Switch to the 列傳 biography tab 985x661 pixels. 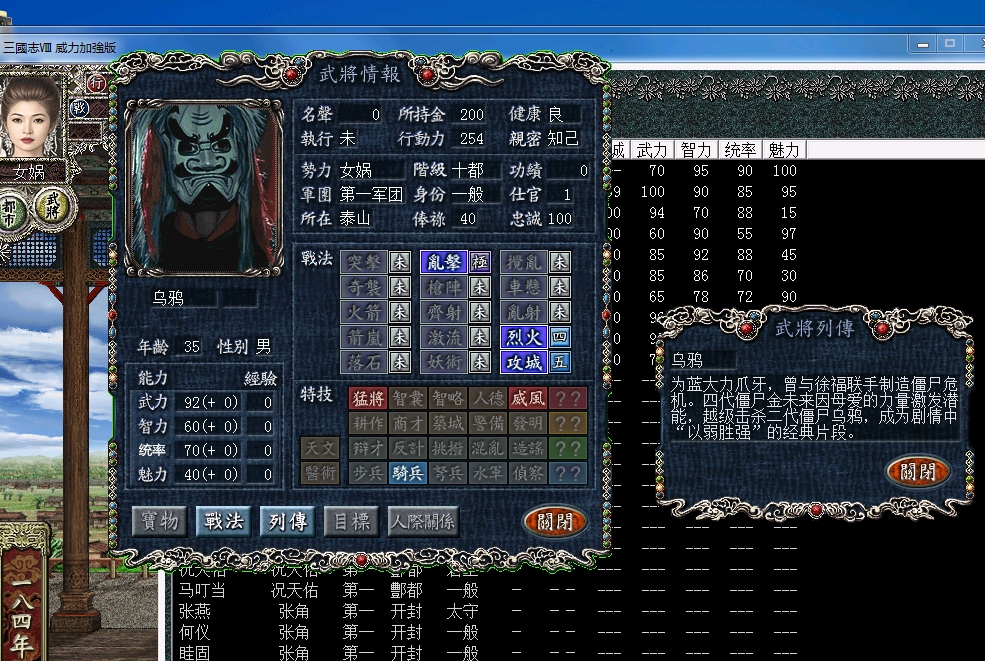[288, 521]
